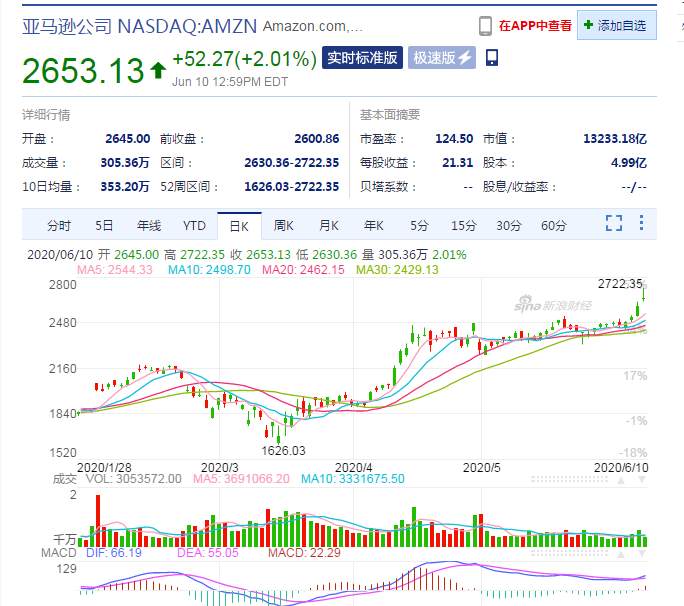Switch to the 5分 interval tab
The height and width of the screenshot is (606, 684).
click(419, 226)
